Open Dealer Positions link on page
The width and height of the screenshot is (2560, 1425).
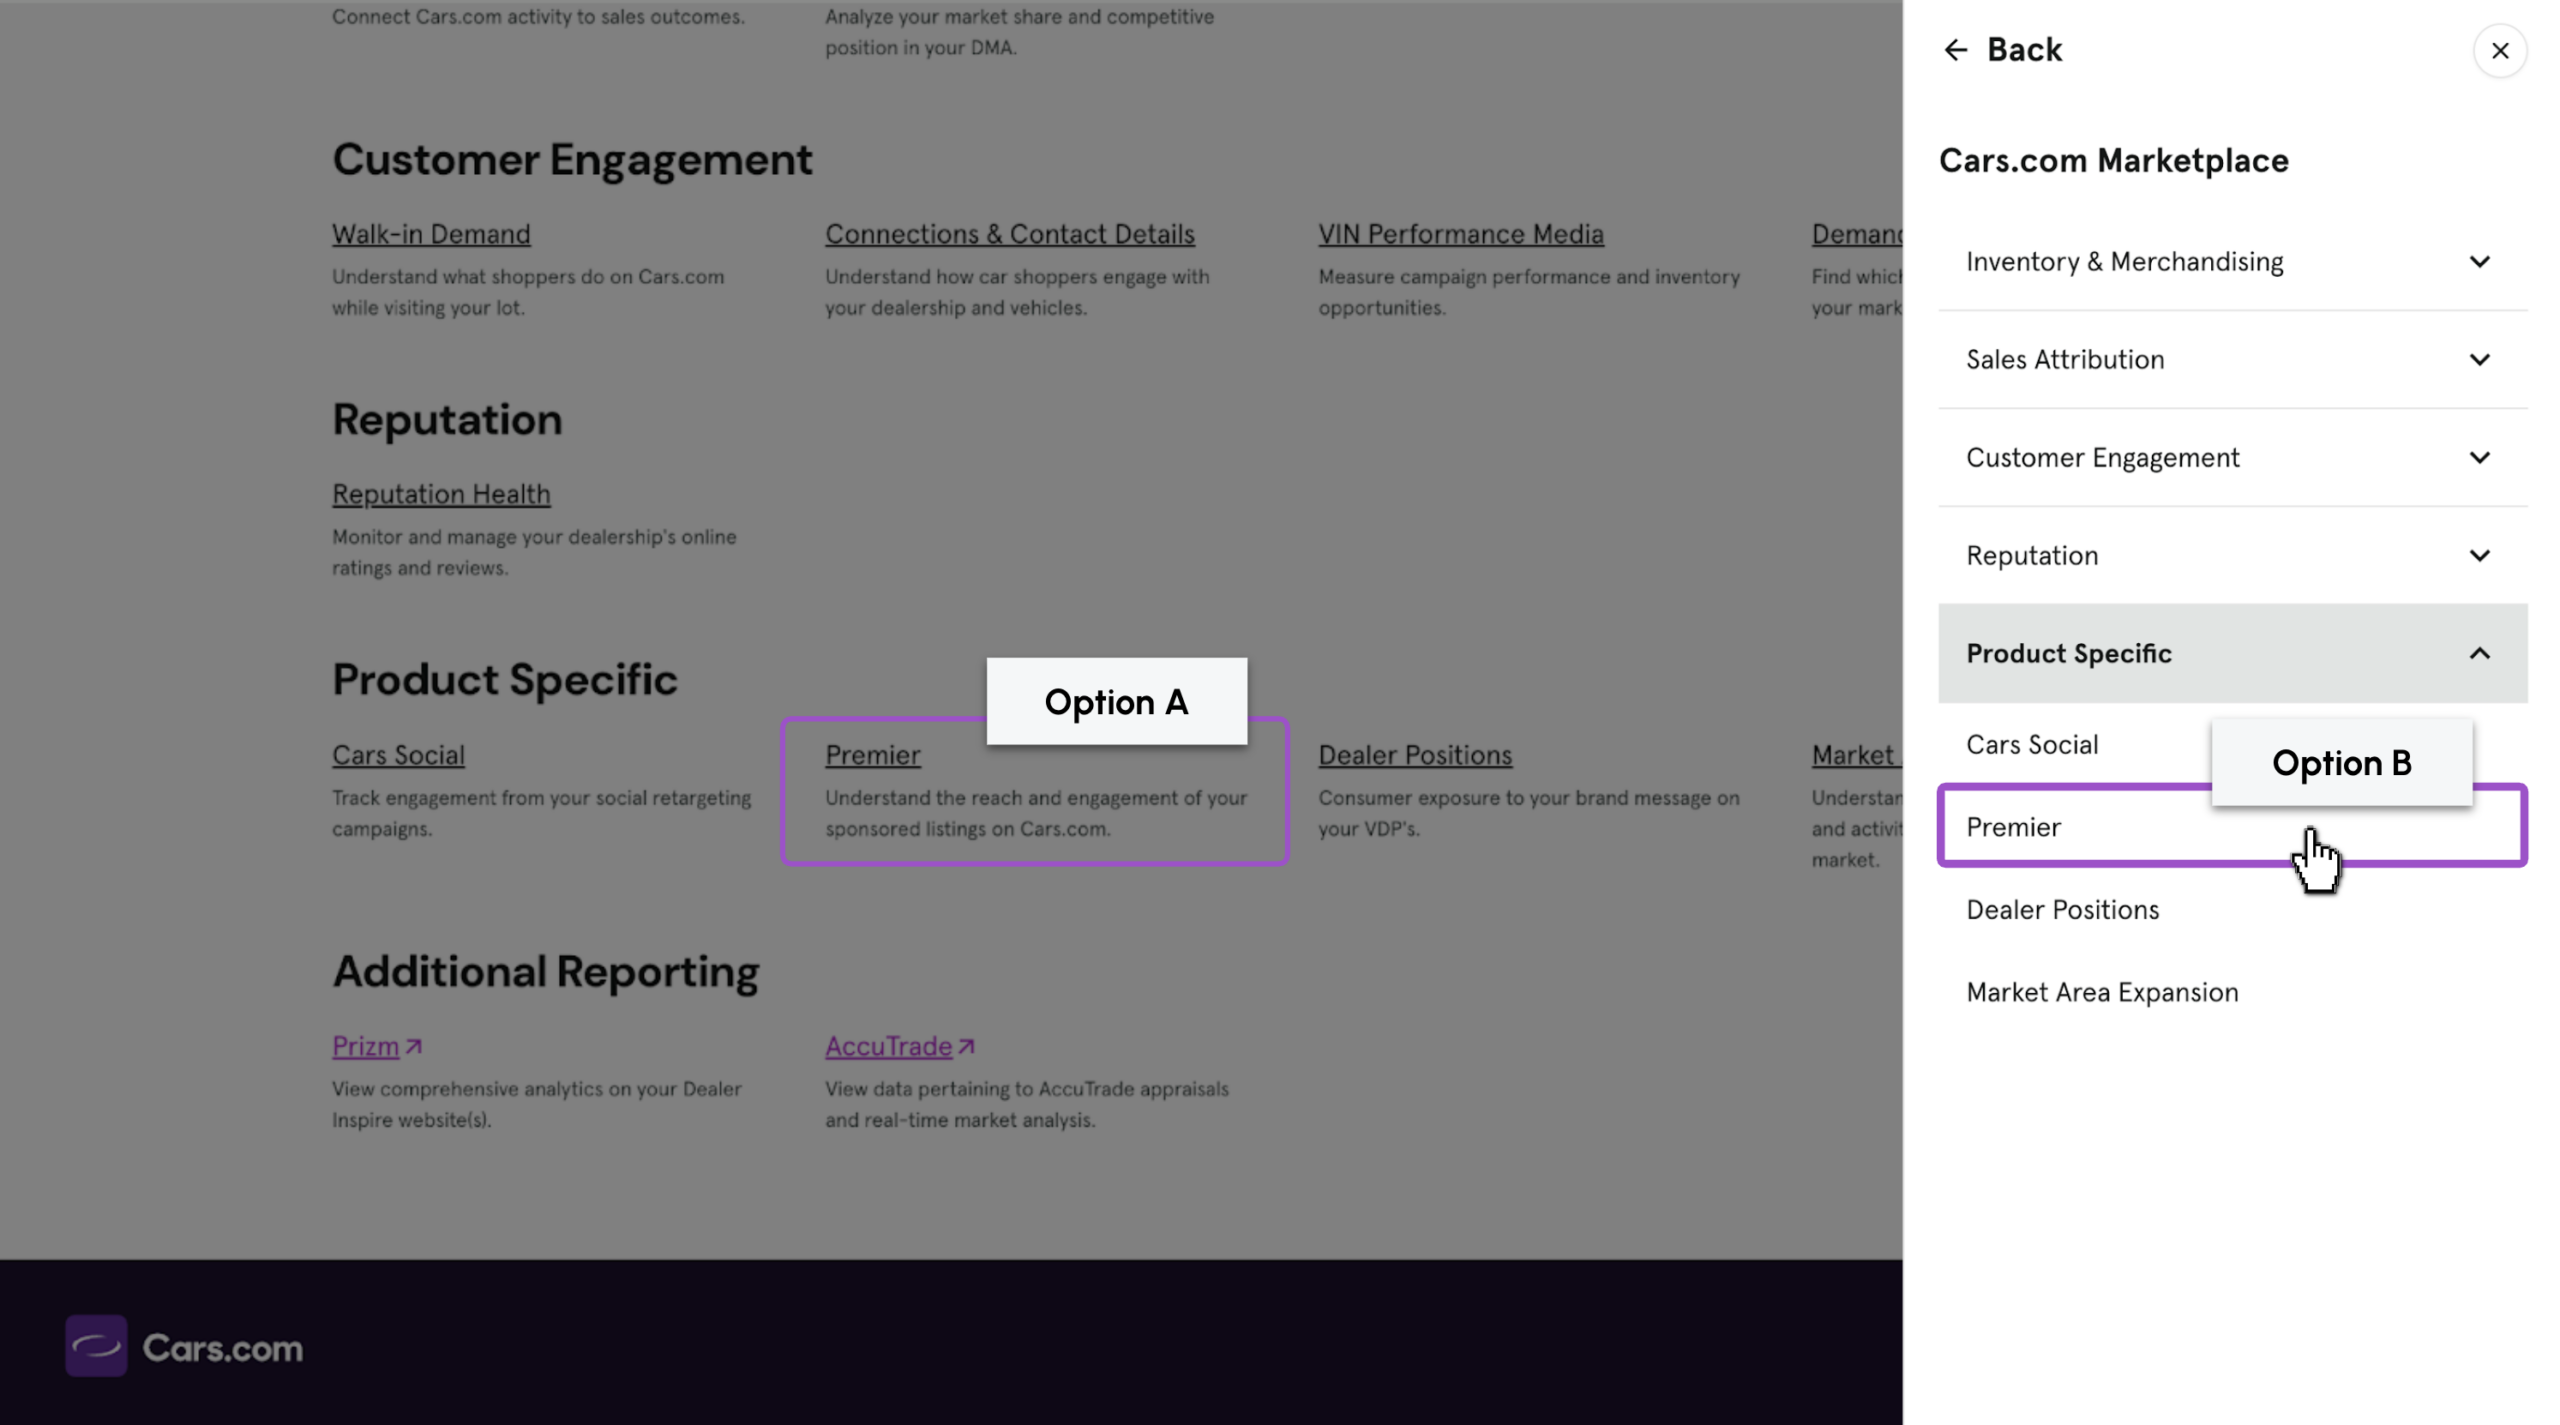tap(1415, 755)
